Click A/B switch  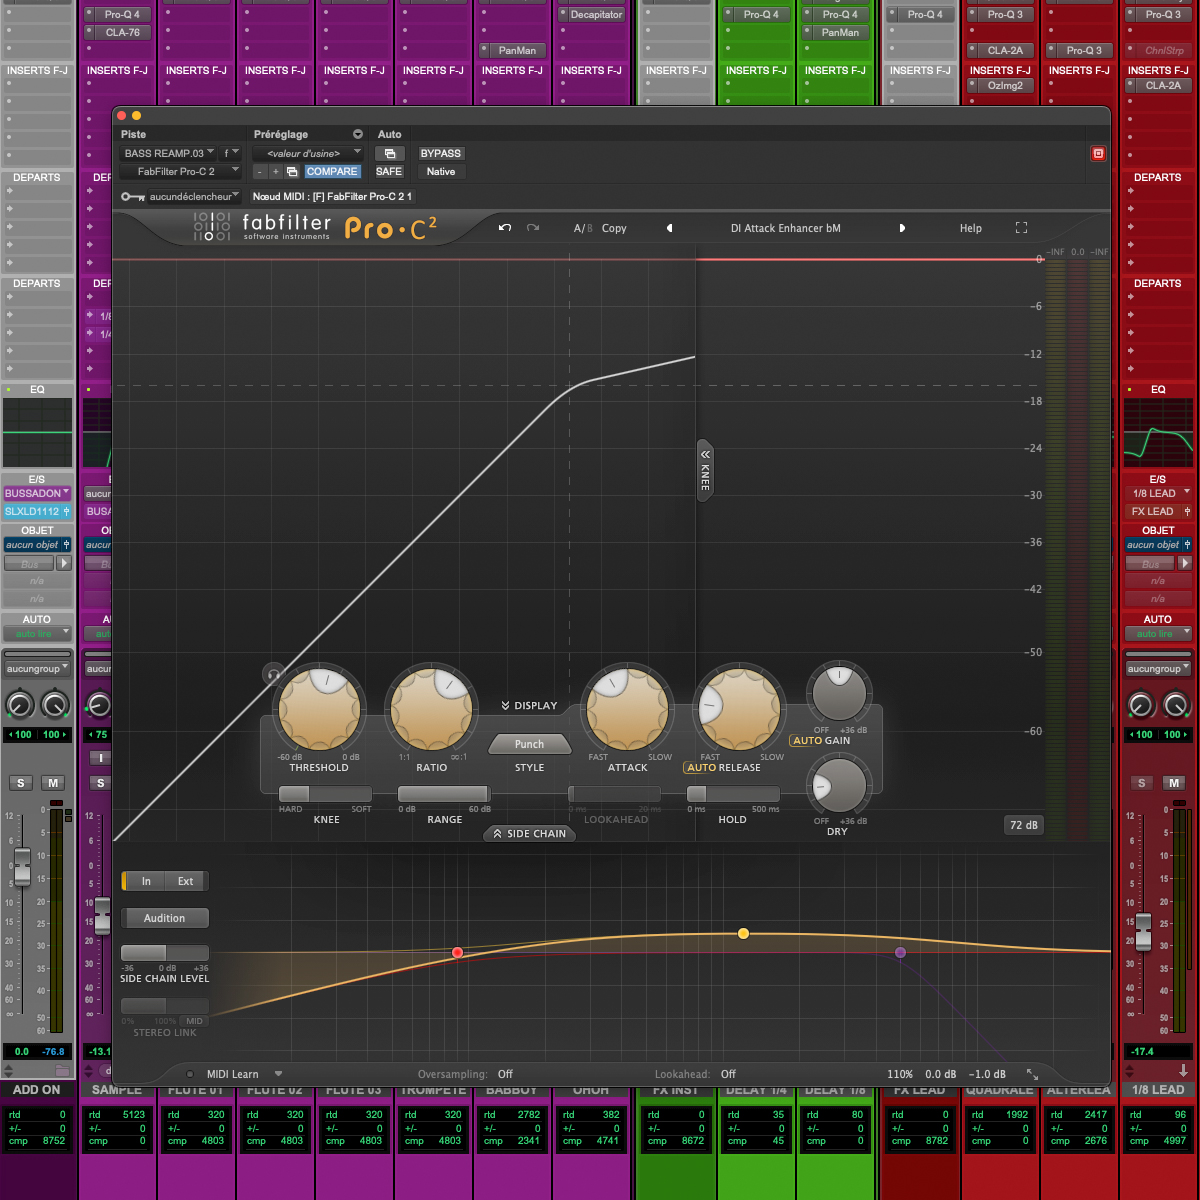(x=582, y=228)
